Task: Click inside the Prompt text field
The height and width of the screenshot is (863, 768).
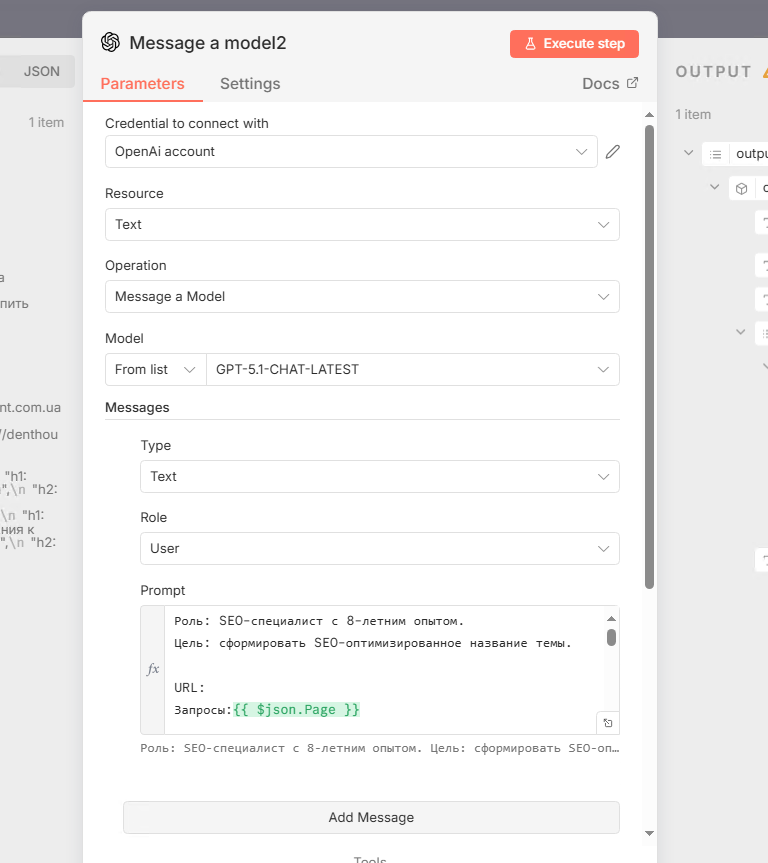Action: [385, 669]
